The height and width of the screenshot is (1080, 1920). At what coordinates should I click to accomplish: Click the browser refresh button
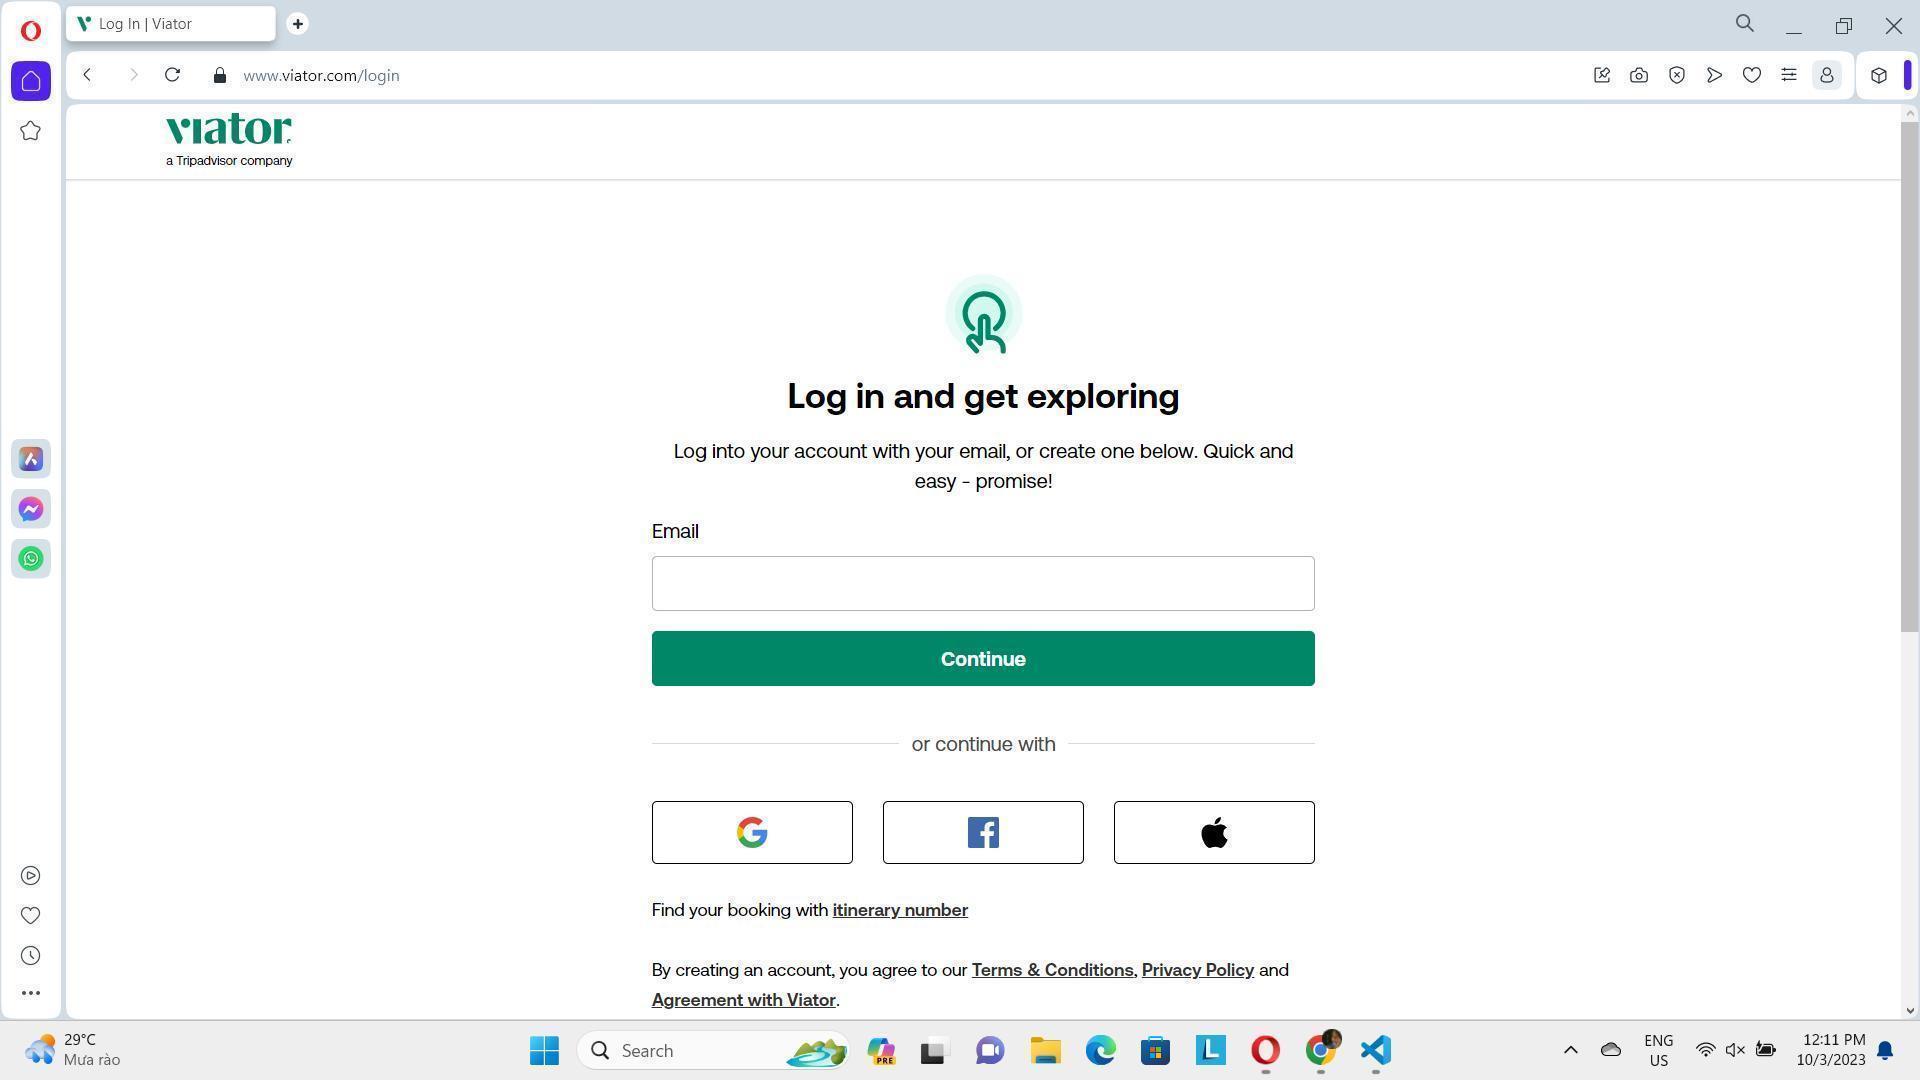coord(171,75)
